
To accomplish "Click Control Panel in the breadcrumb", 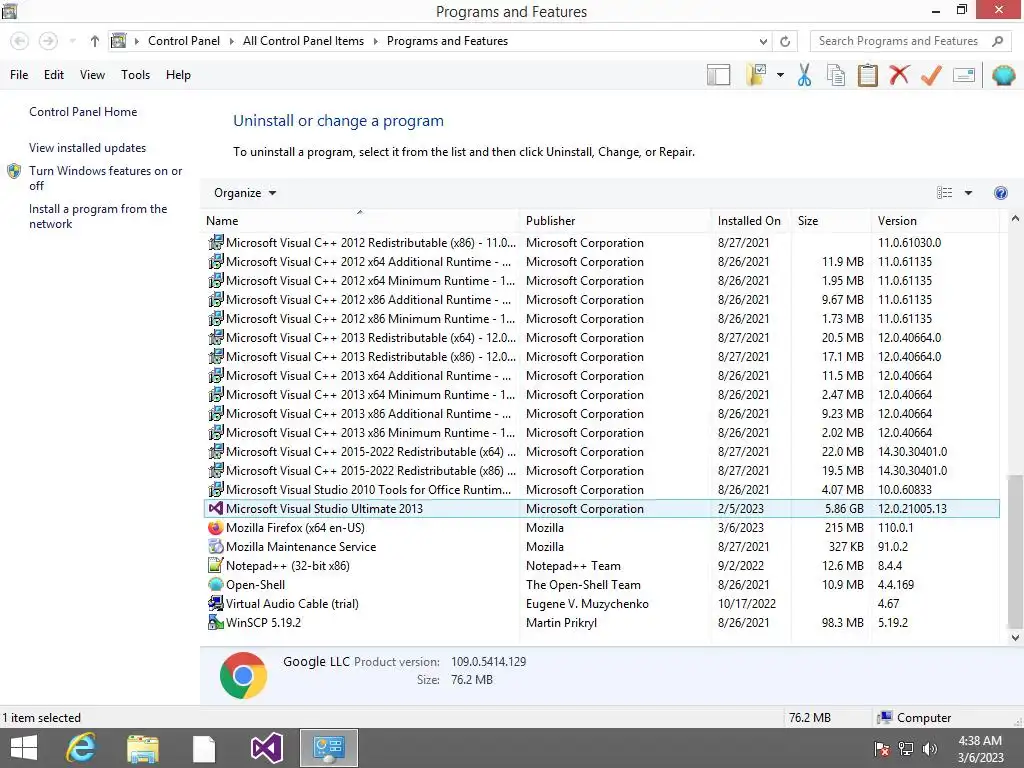I will click(184, 41).
